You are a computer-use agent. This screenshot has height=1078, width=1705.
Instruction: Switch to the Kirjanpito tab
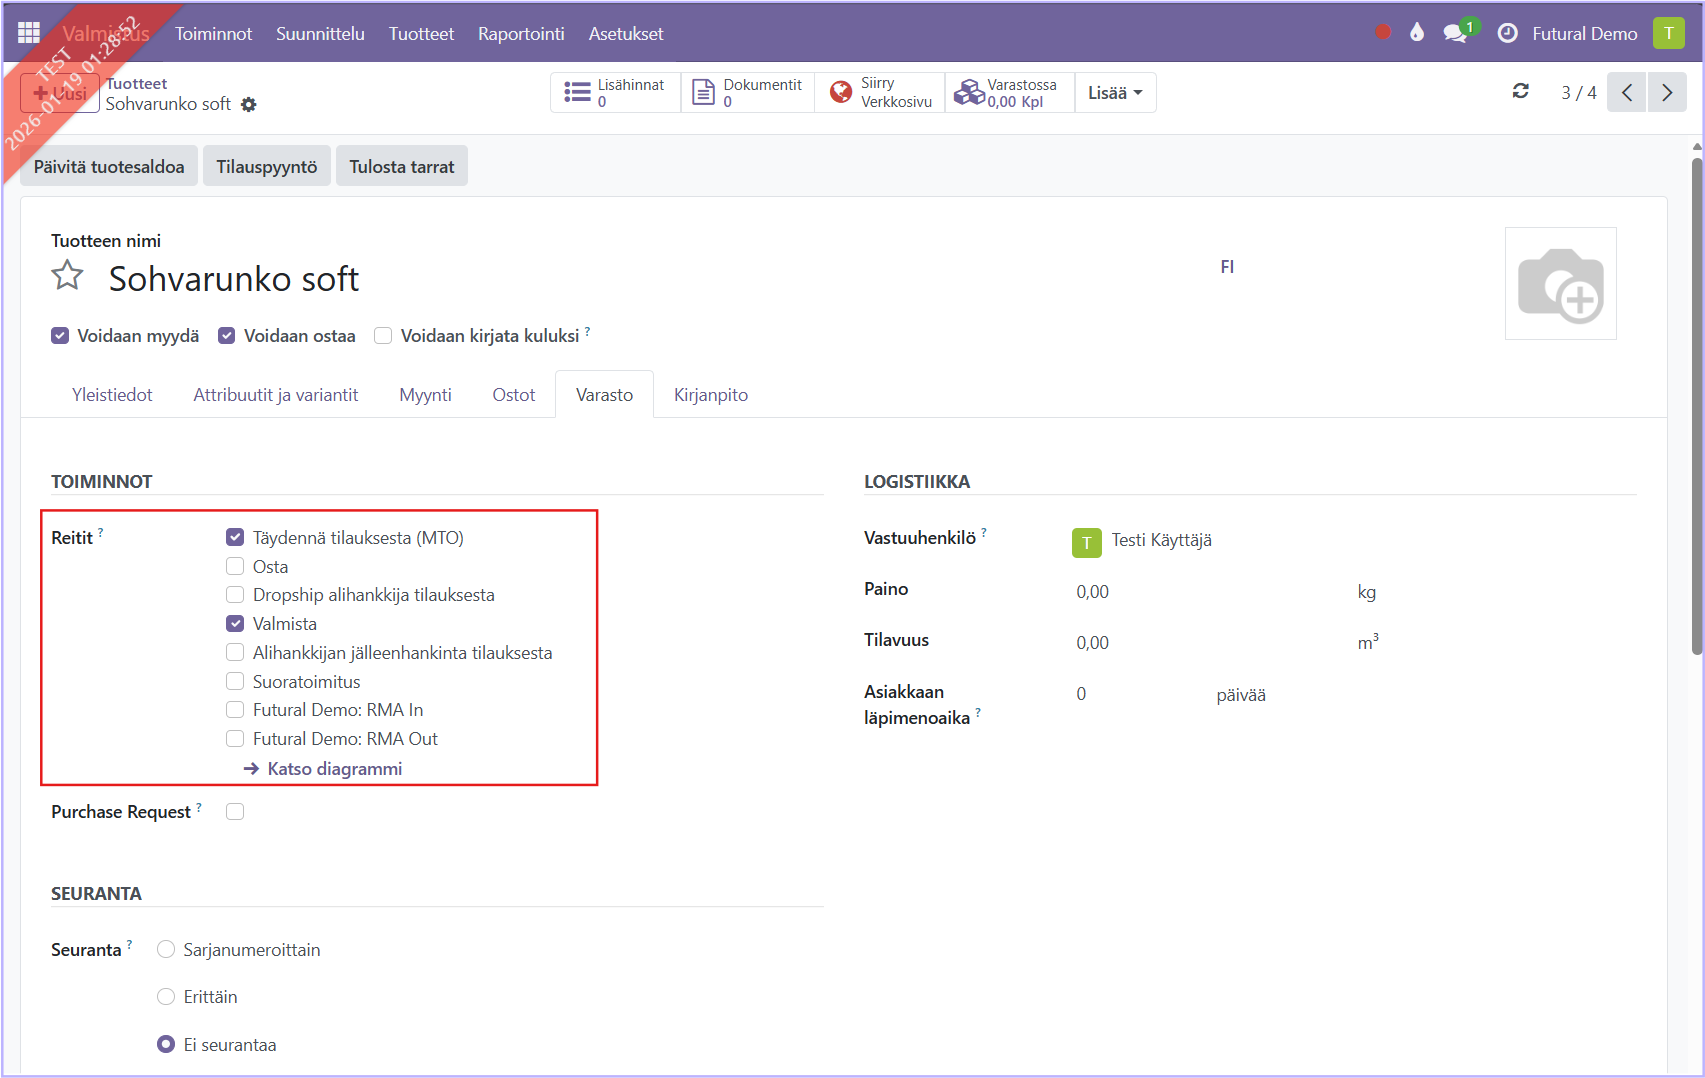tap(711, 395)
